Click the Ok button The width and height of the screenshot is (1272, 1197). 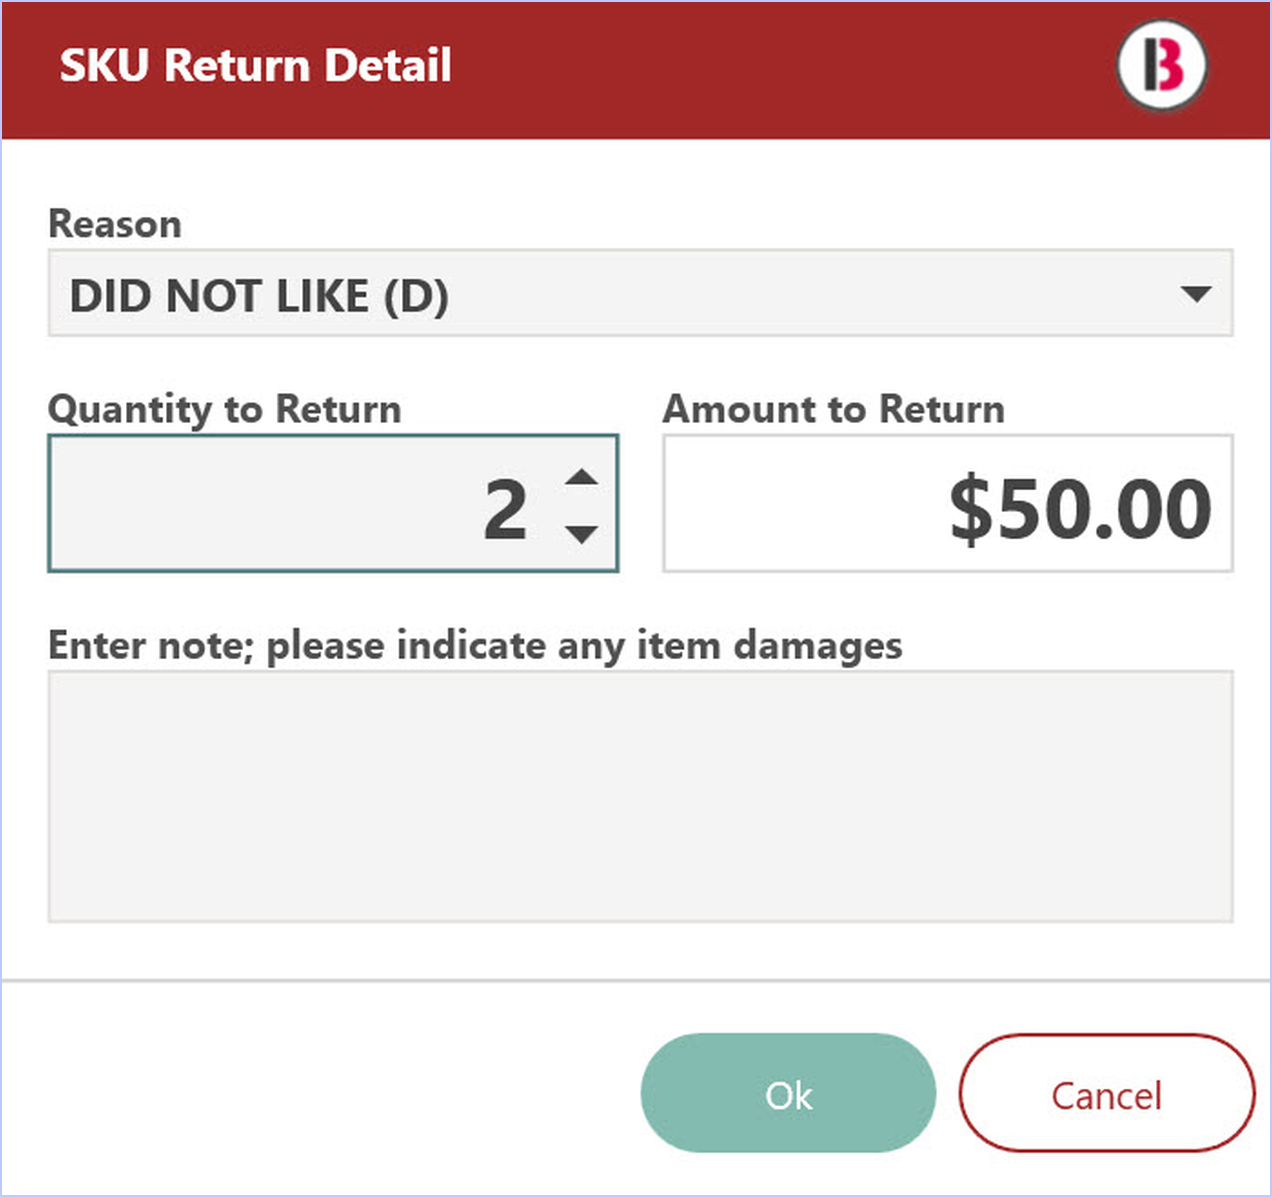tap(788, 1093)
